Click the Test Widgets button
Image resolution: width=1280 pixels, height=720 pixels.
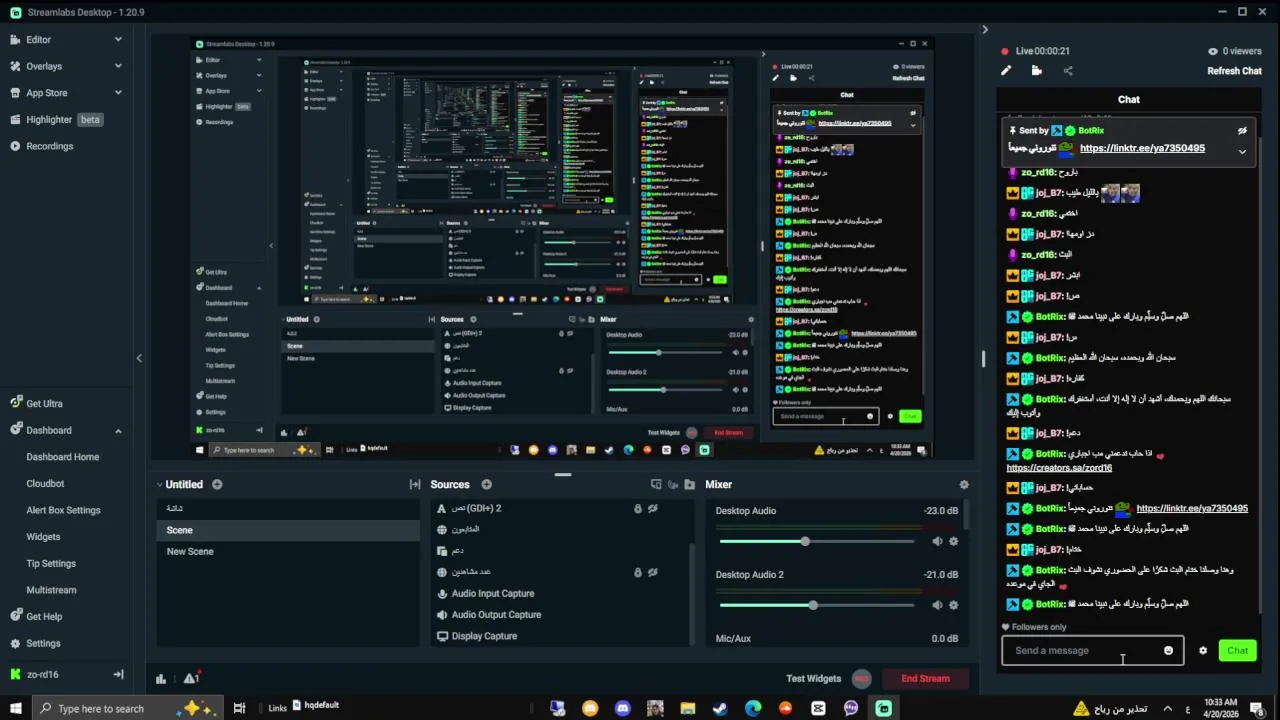pos(813,679)
